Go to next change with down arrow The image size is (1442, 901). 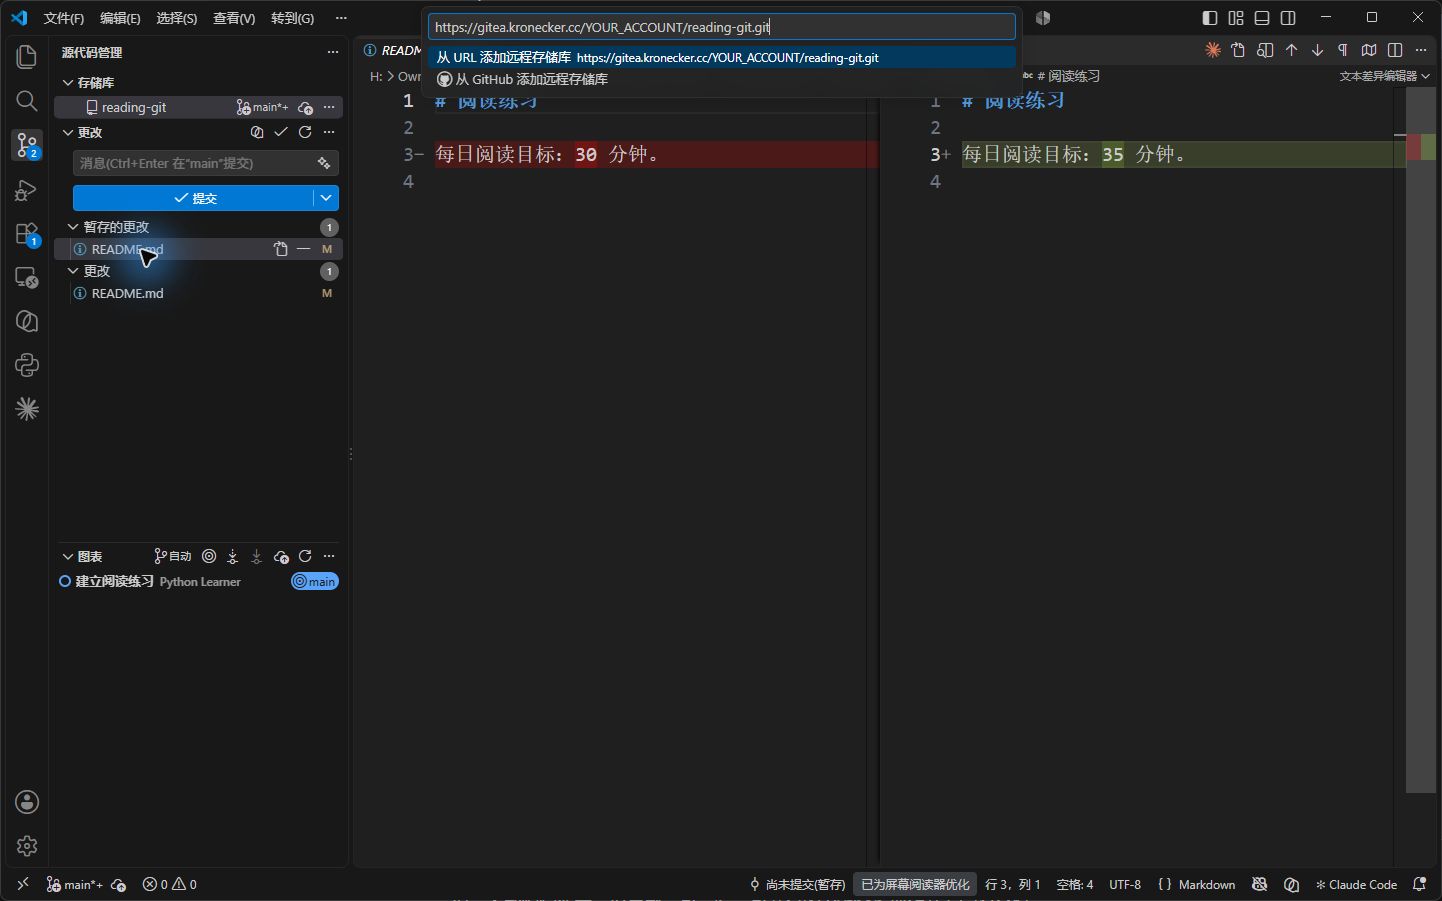tap(1317, 50)
